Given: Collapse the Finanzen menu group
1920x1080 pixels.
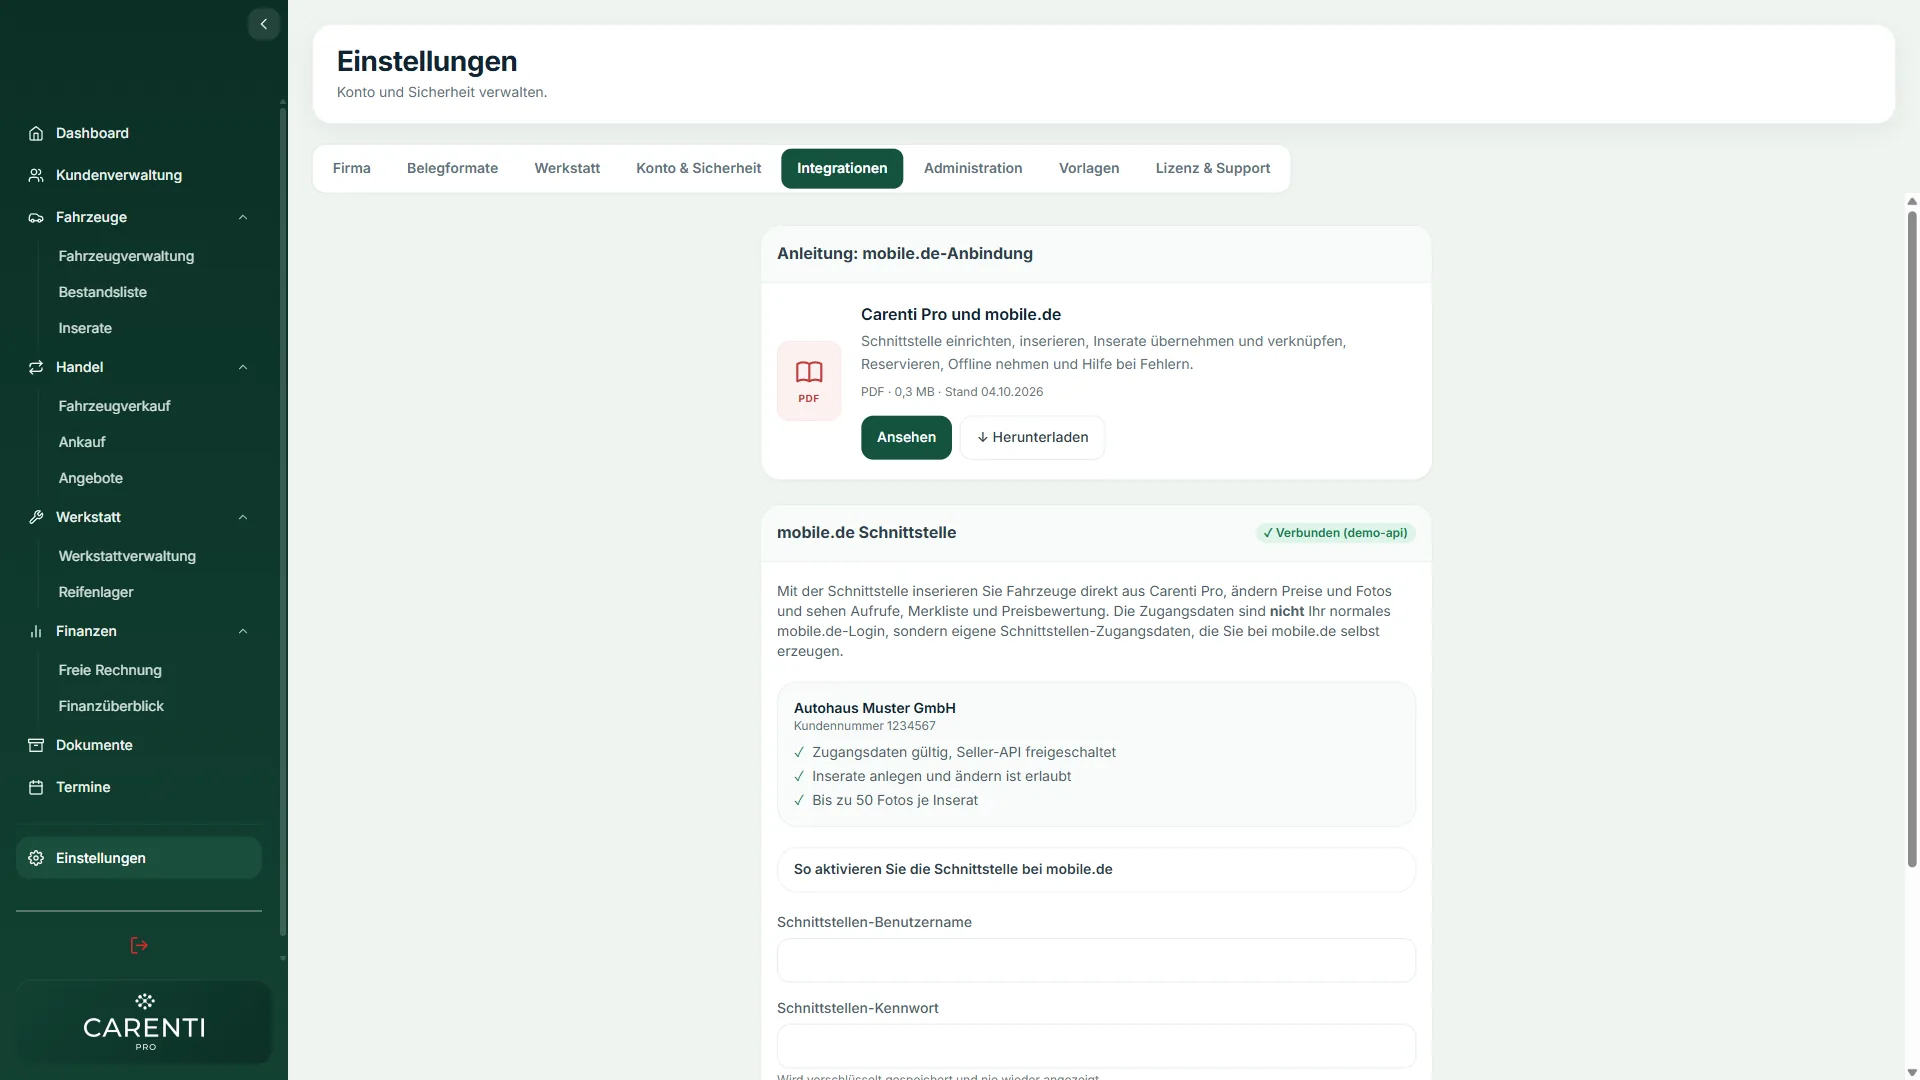Looking at the screenshot, I should tap(243, 631).
